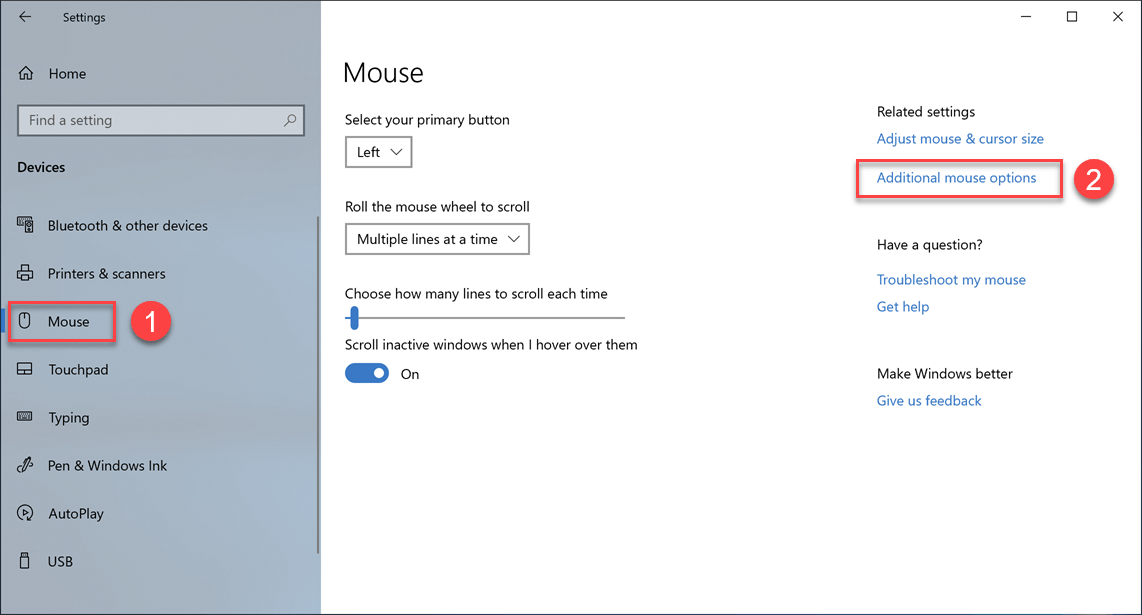Open Pen & Windows Ink settings
The height and width of the screenshot is (615, 1142).
pyautogui.click(x=107, y=466)
